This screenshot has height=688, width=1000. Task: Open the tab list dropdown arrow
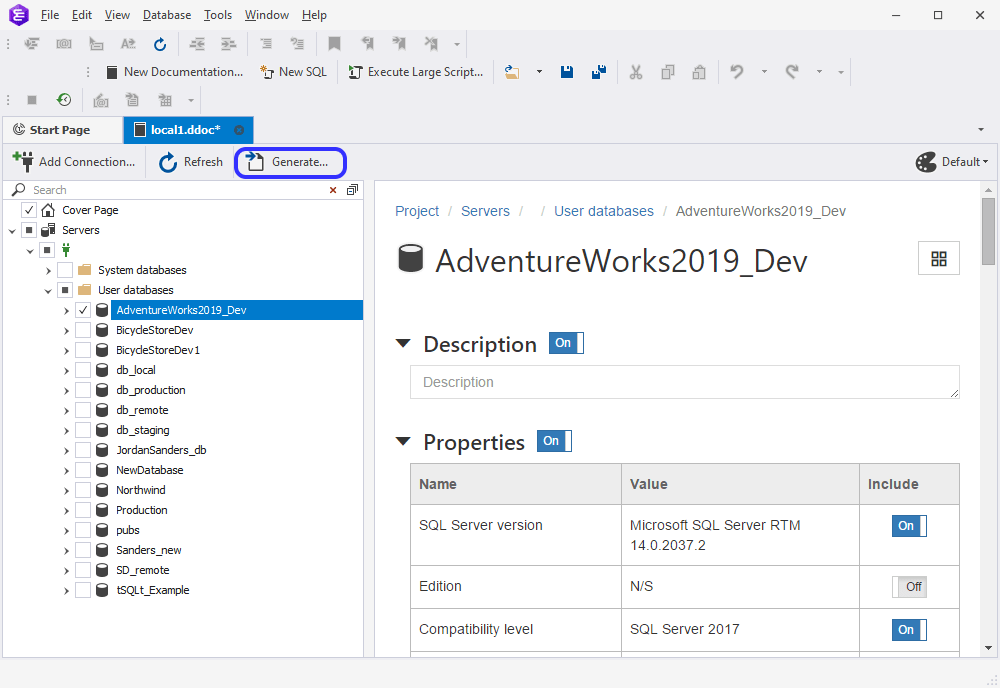coord(981,130)
